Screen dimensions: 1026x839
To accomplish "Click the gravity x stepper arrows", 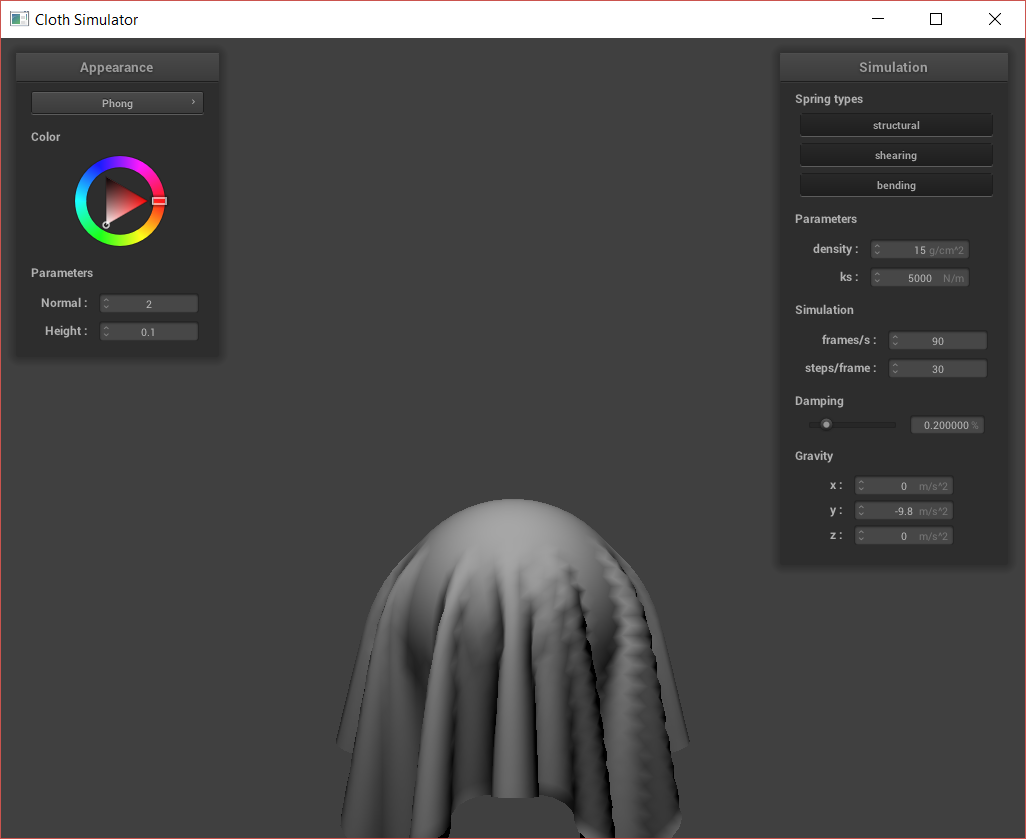I will [x=861, y=486].
